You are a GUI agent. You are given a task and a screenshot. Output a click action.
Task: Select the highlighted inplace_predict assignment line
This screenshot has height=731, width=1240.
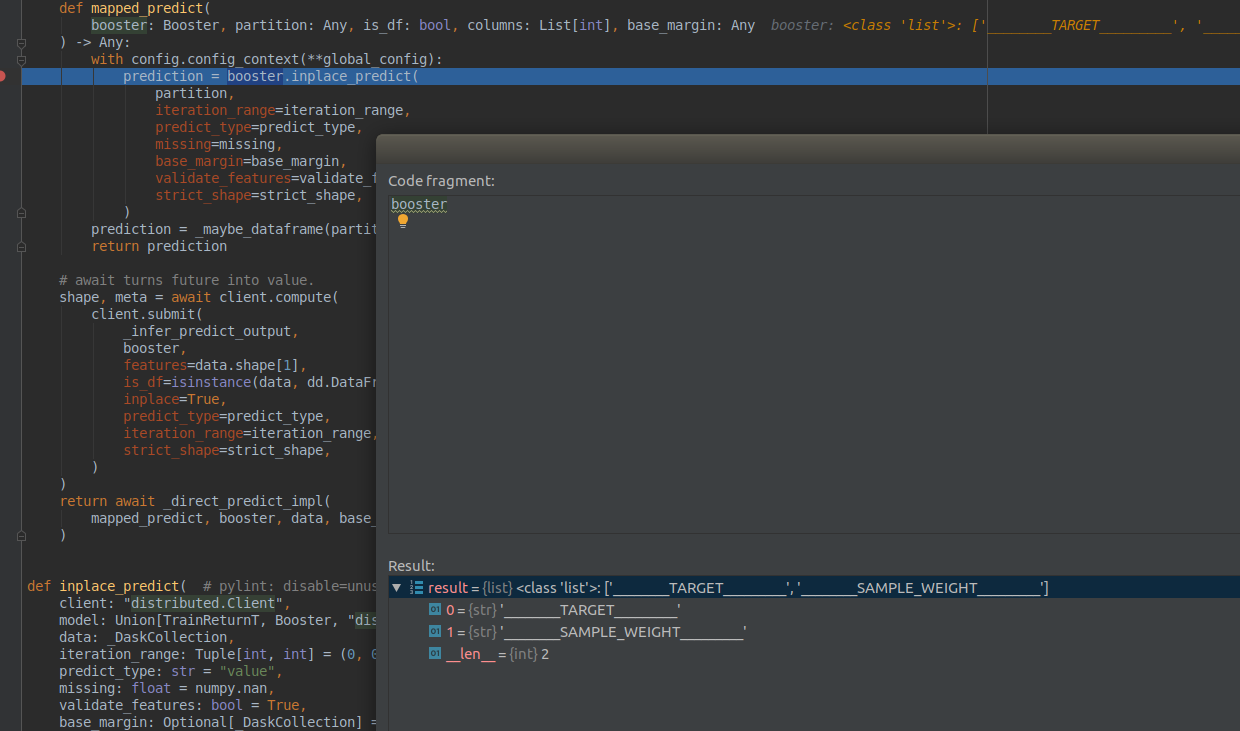tap(270, 75)
